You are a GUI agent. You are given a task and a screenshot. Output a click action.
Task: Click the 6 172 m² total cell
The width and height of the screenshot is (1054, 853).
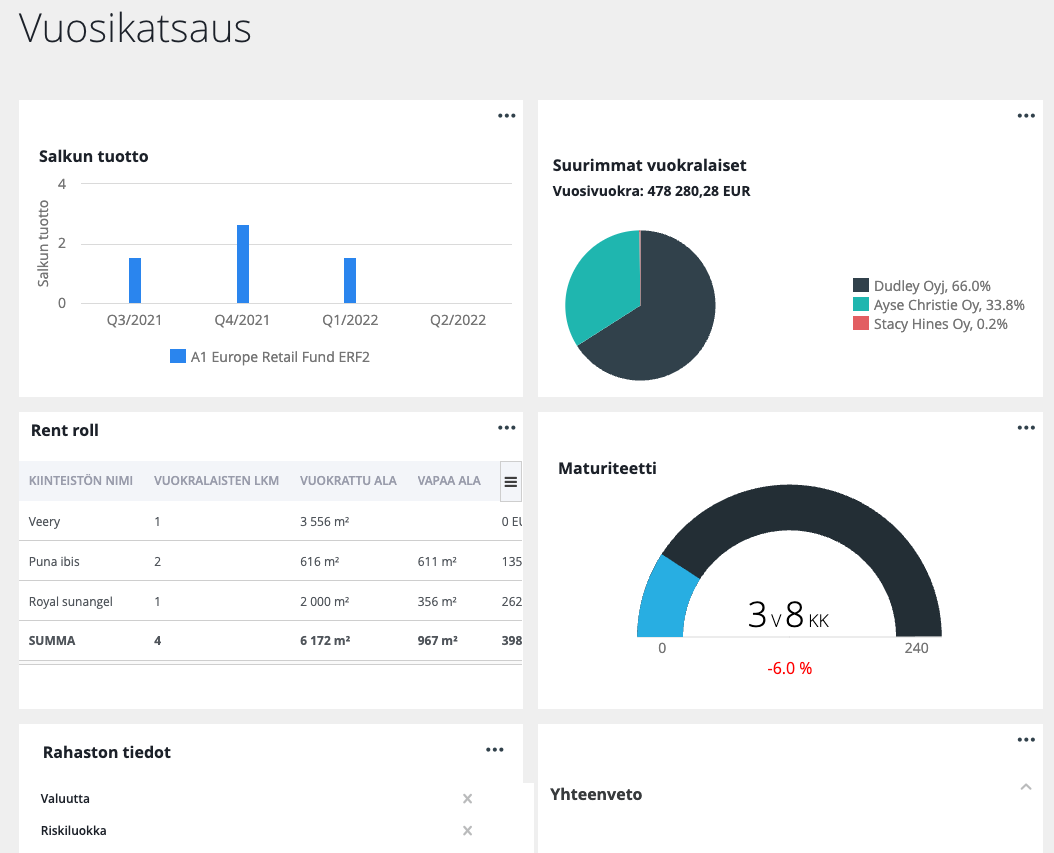pyautogui.click(x=325, y=641)
